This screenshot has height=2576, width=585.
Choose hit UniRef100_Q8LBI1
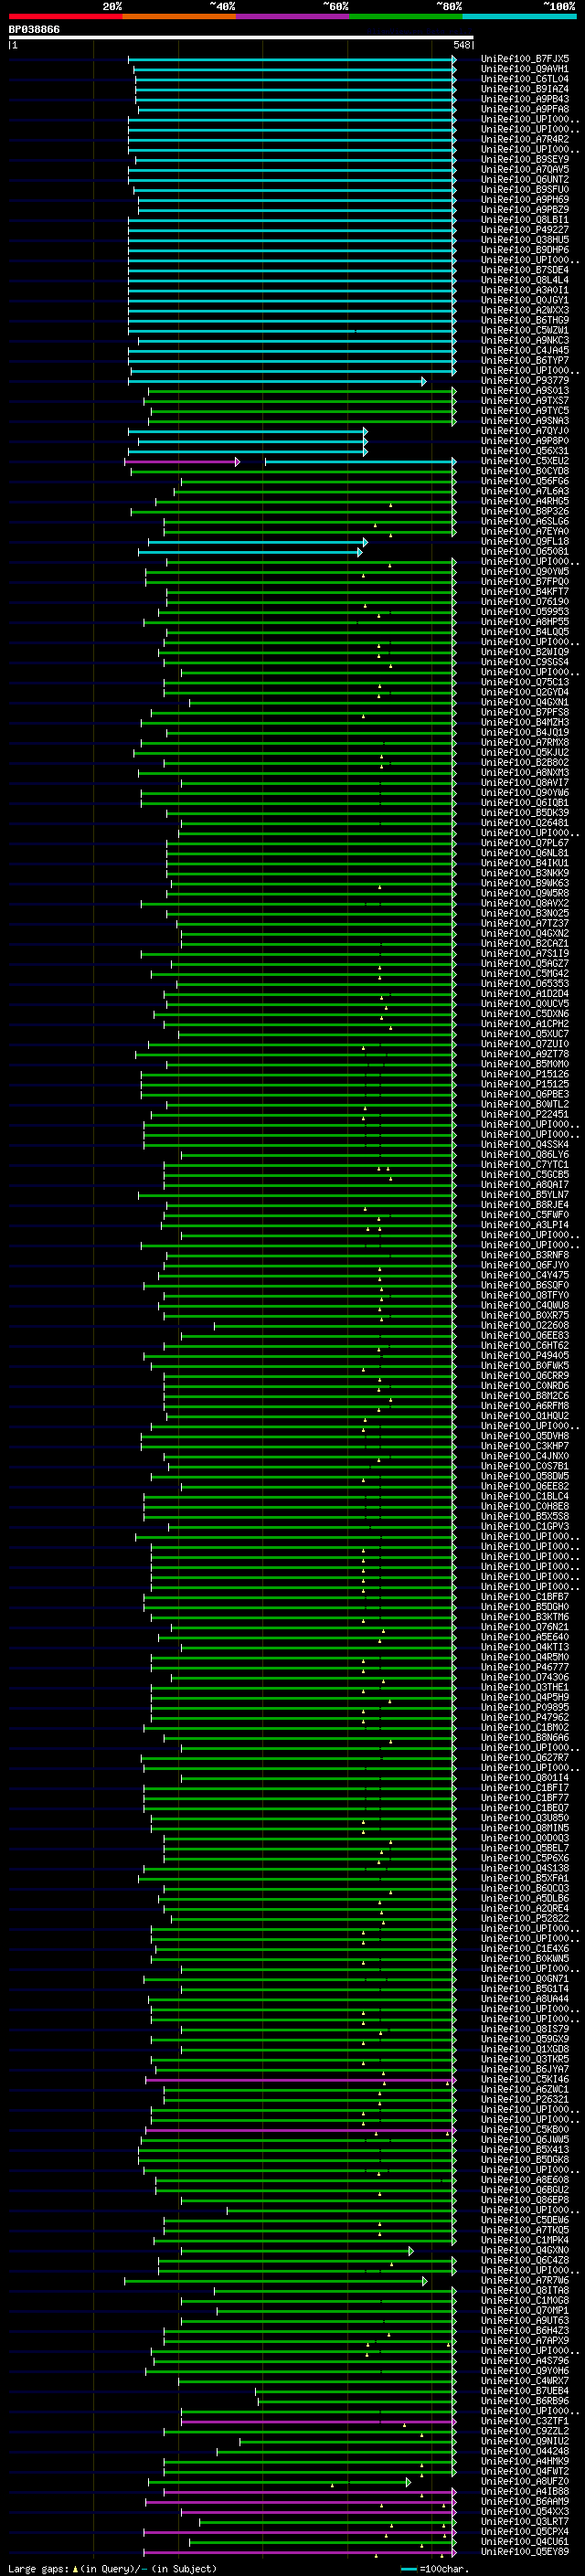pyautogui.click(x=525, y=220)
